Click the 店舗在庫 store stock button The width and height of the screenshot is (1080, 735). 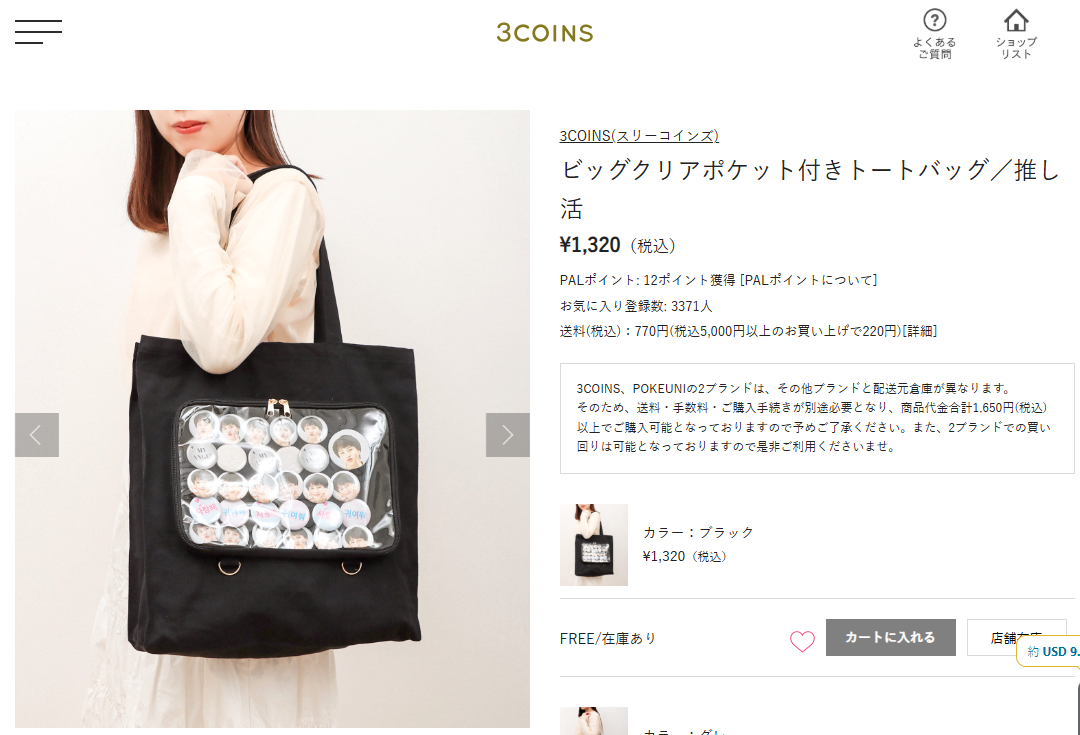[x=1016, y=637]
